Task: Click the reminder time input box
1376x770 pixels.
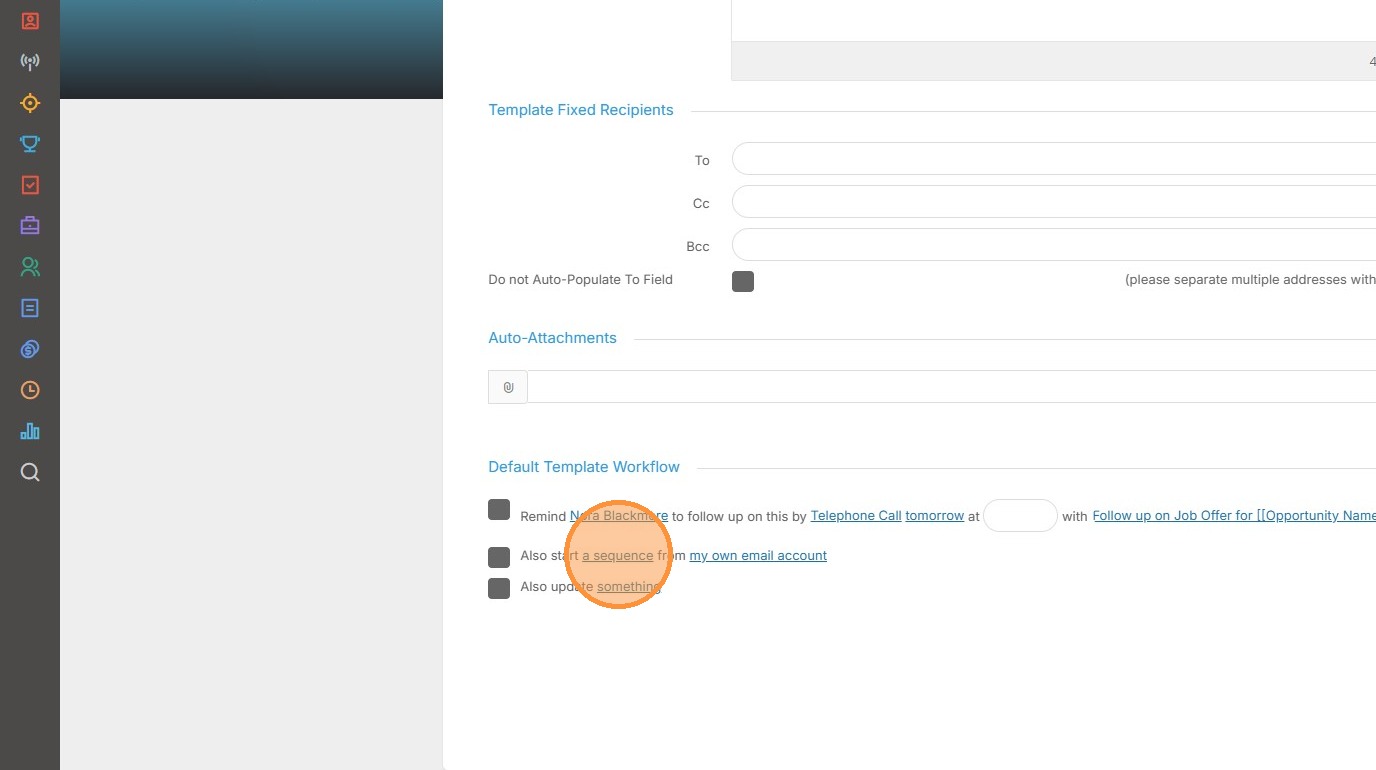Action: [1020, 516]
